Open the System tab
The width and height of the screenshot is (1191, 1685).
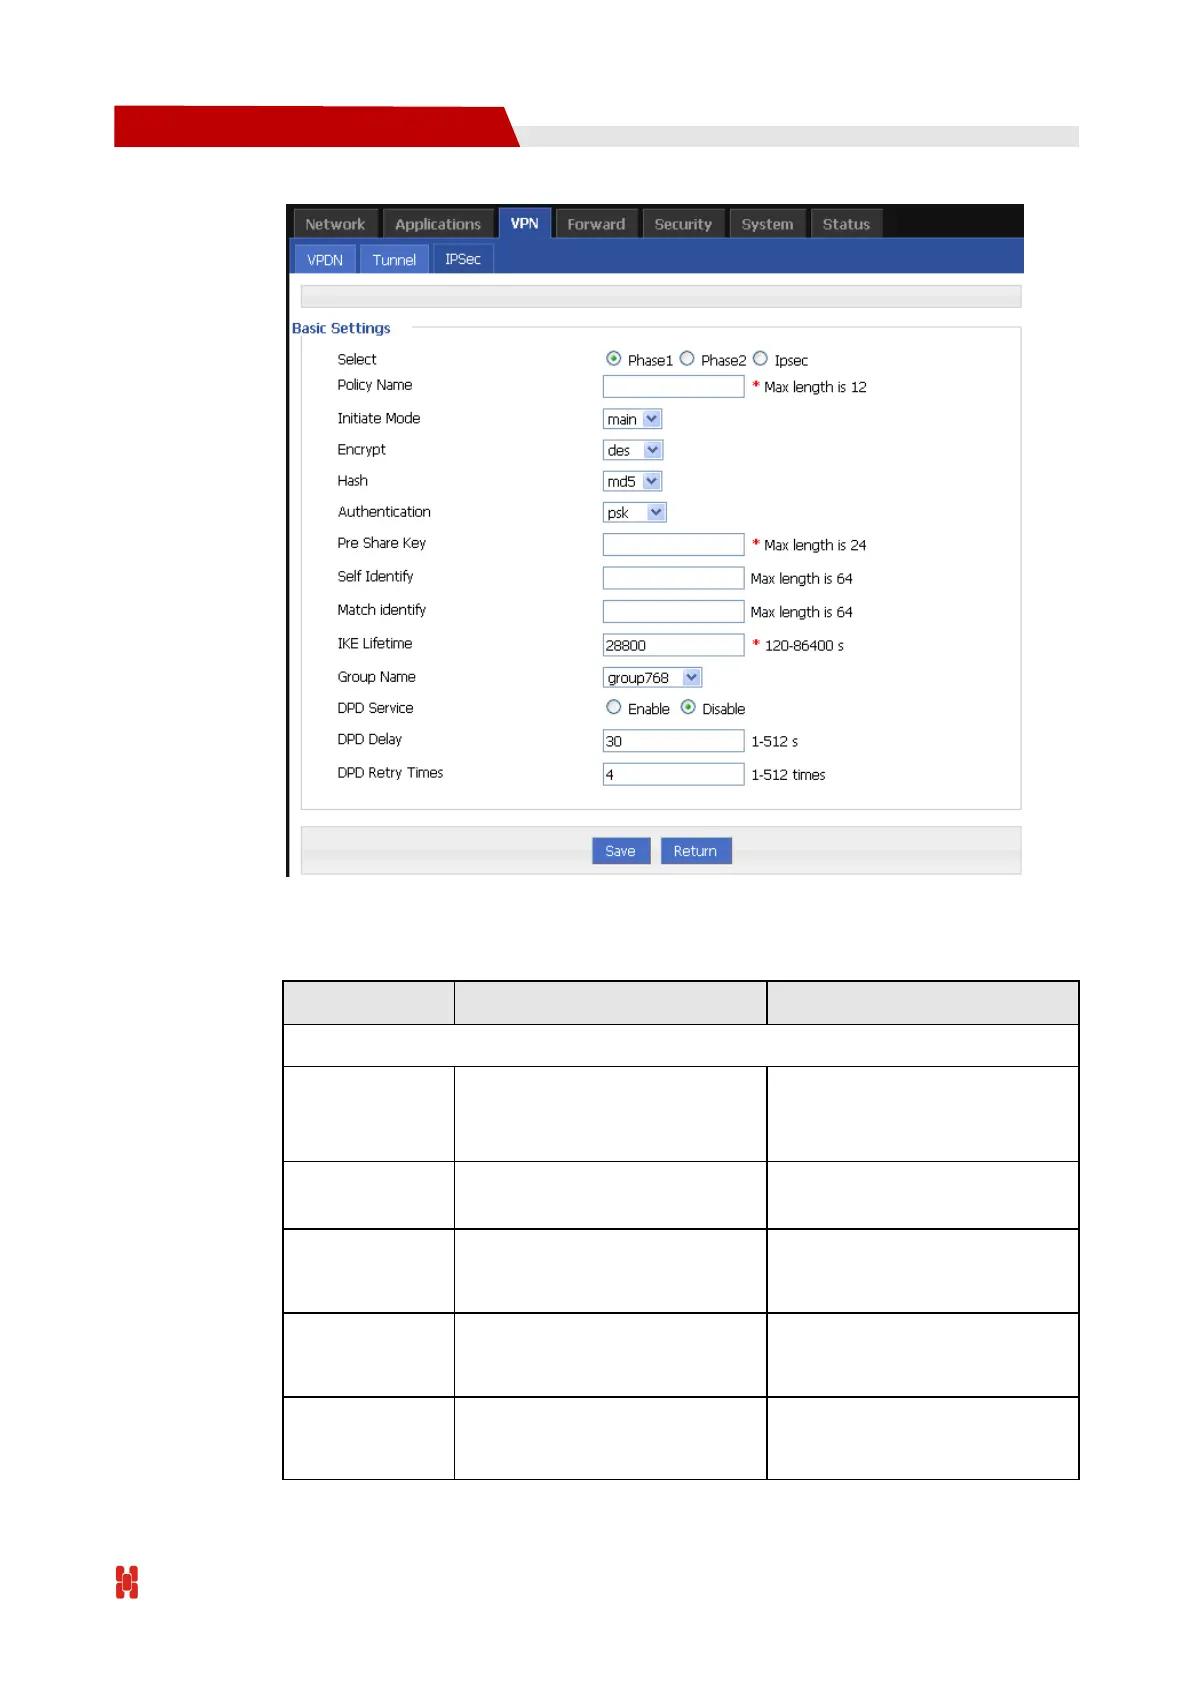(x=767, y=224)
